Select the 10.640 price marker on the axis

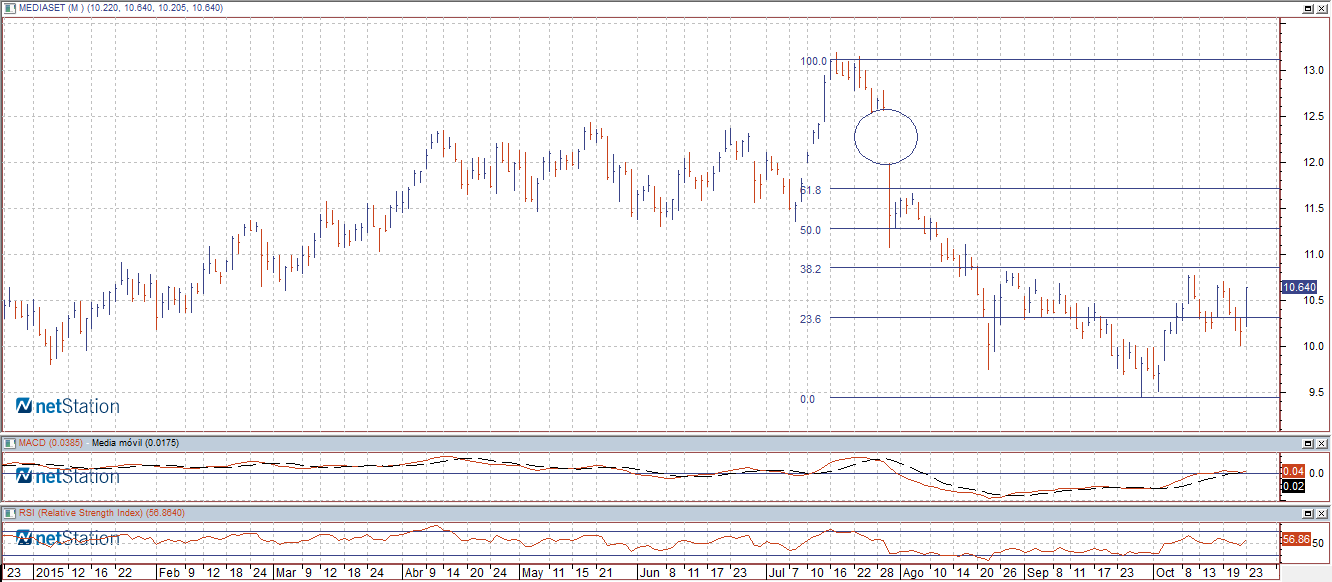(1300, 287)
